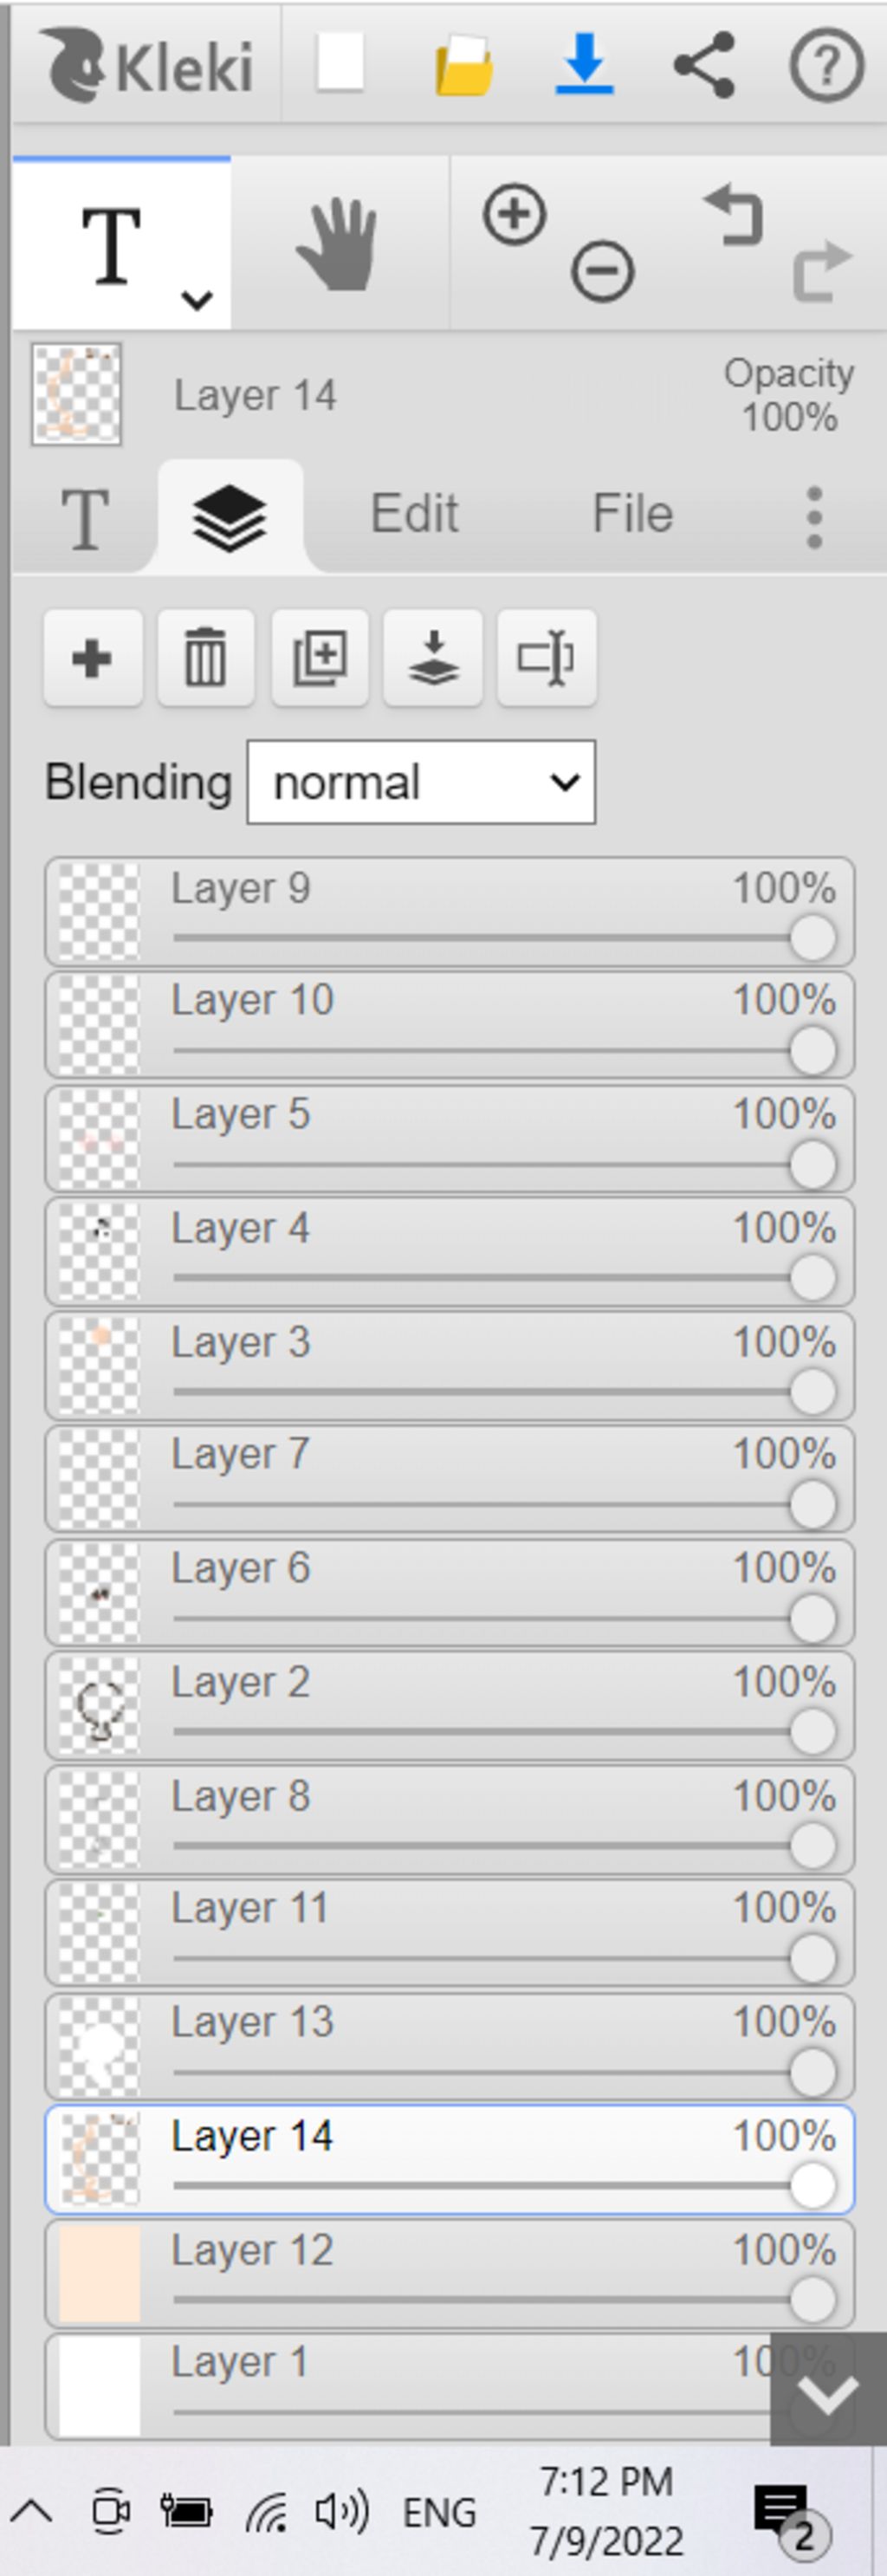Switch to the File tab
This screenshot has height=2576, width=887.
click(632, 514)
